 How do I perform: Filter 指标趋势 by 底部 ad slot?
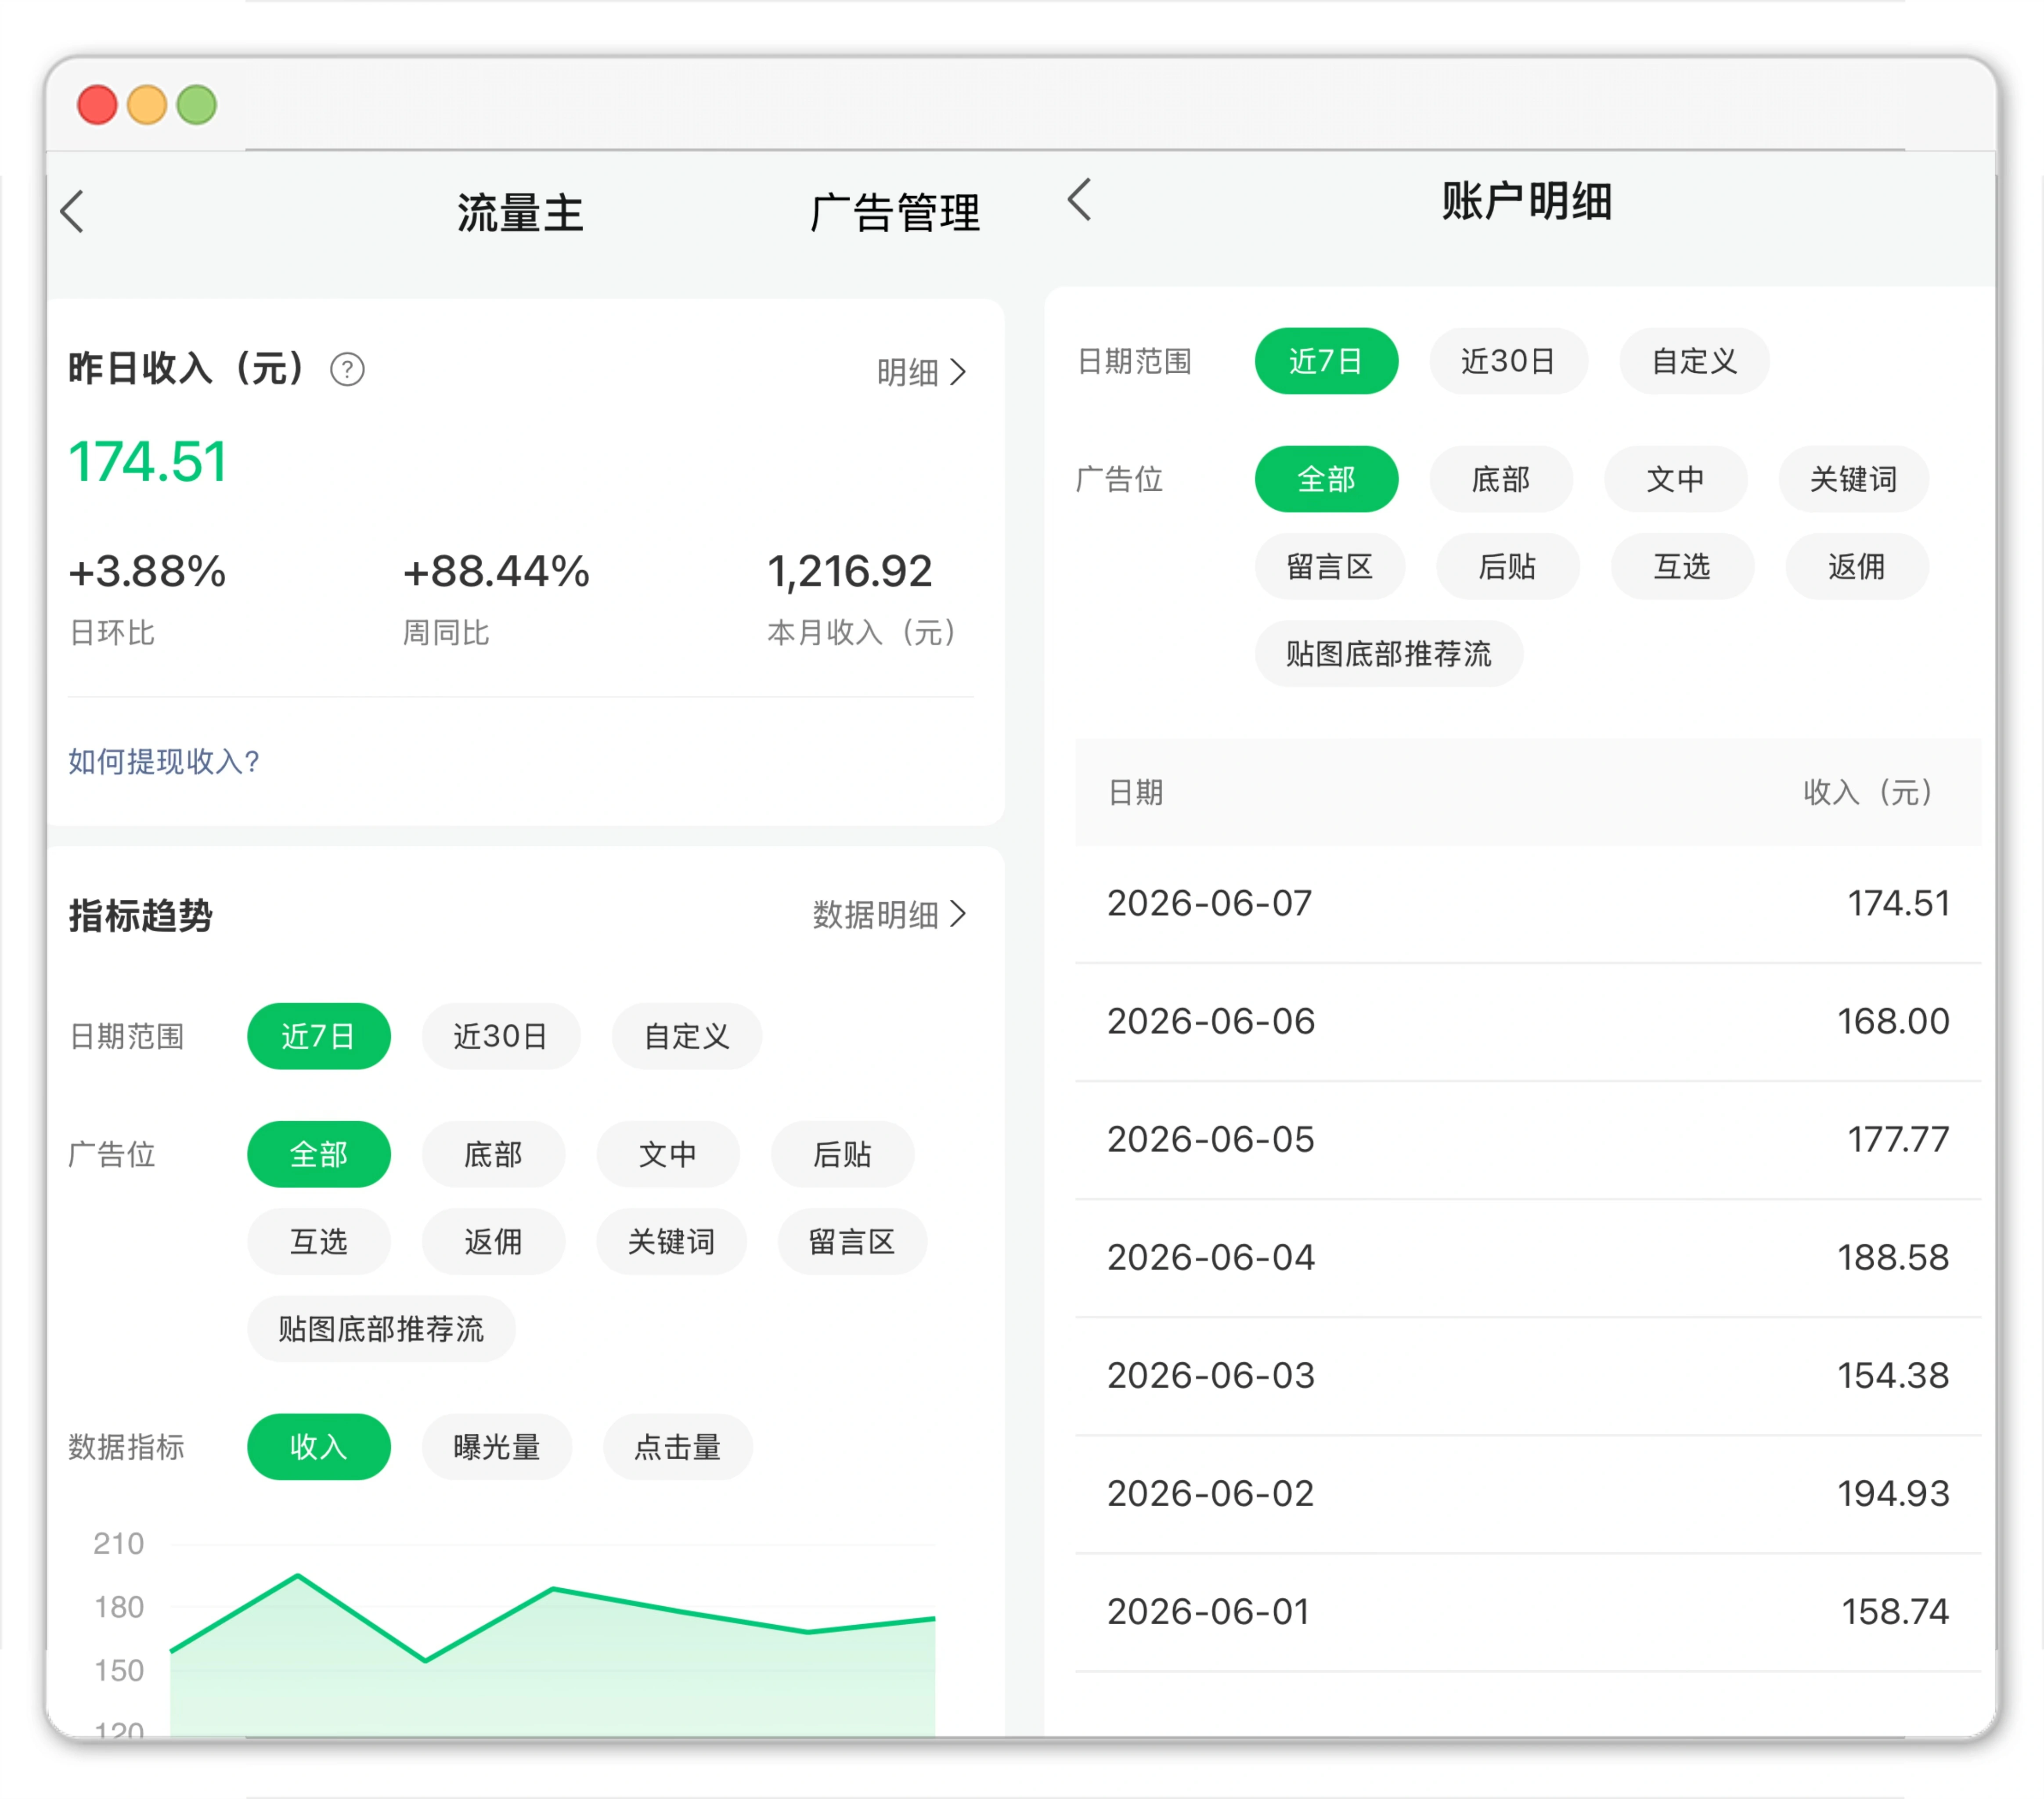pyautogui.click(x=494, y=1154)
